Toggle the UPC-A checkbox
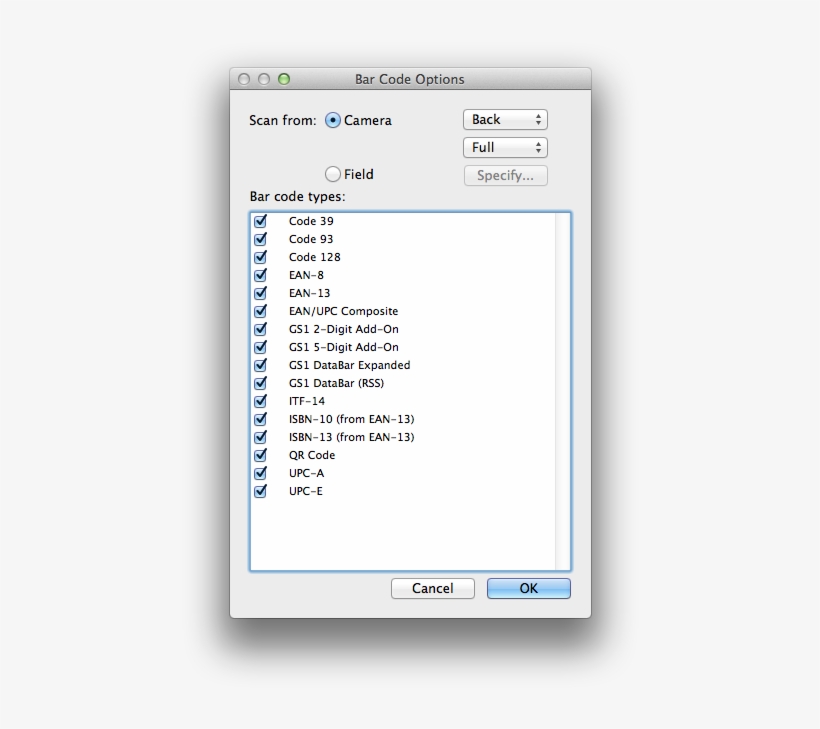Image resolution: width=820 pixels, height=729 pixels. (261, 473)
